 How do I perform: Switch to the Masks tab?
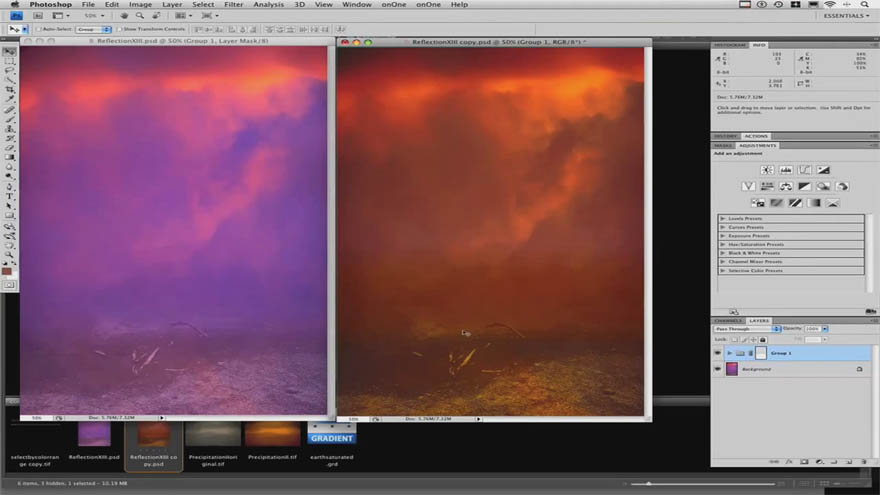pos(723,145)
